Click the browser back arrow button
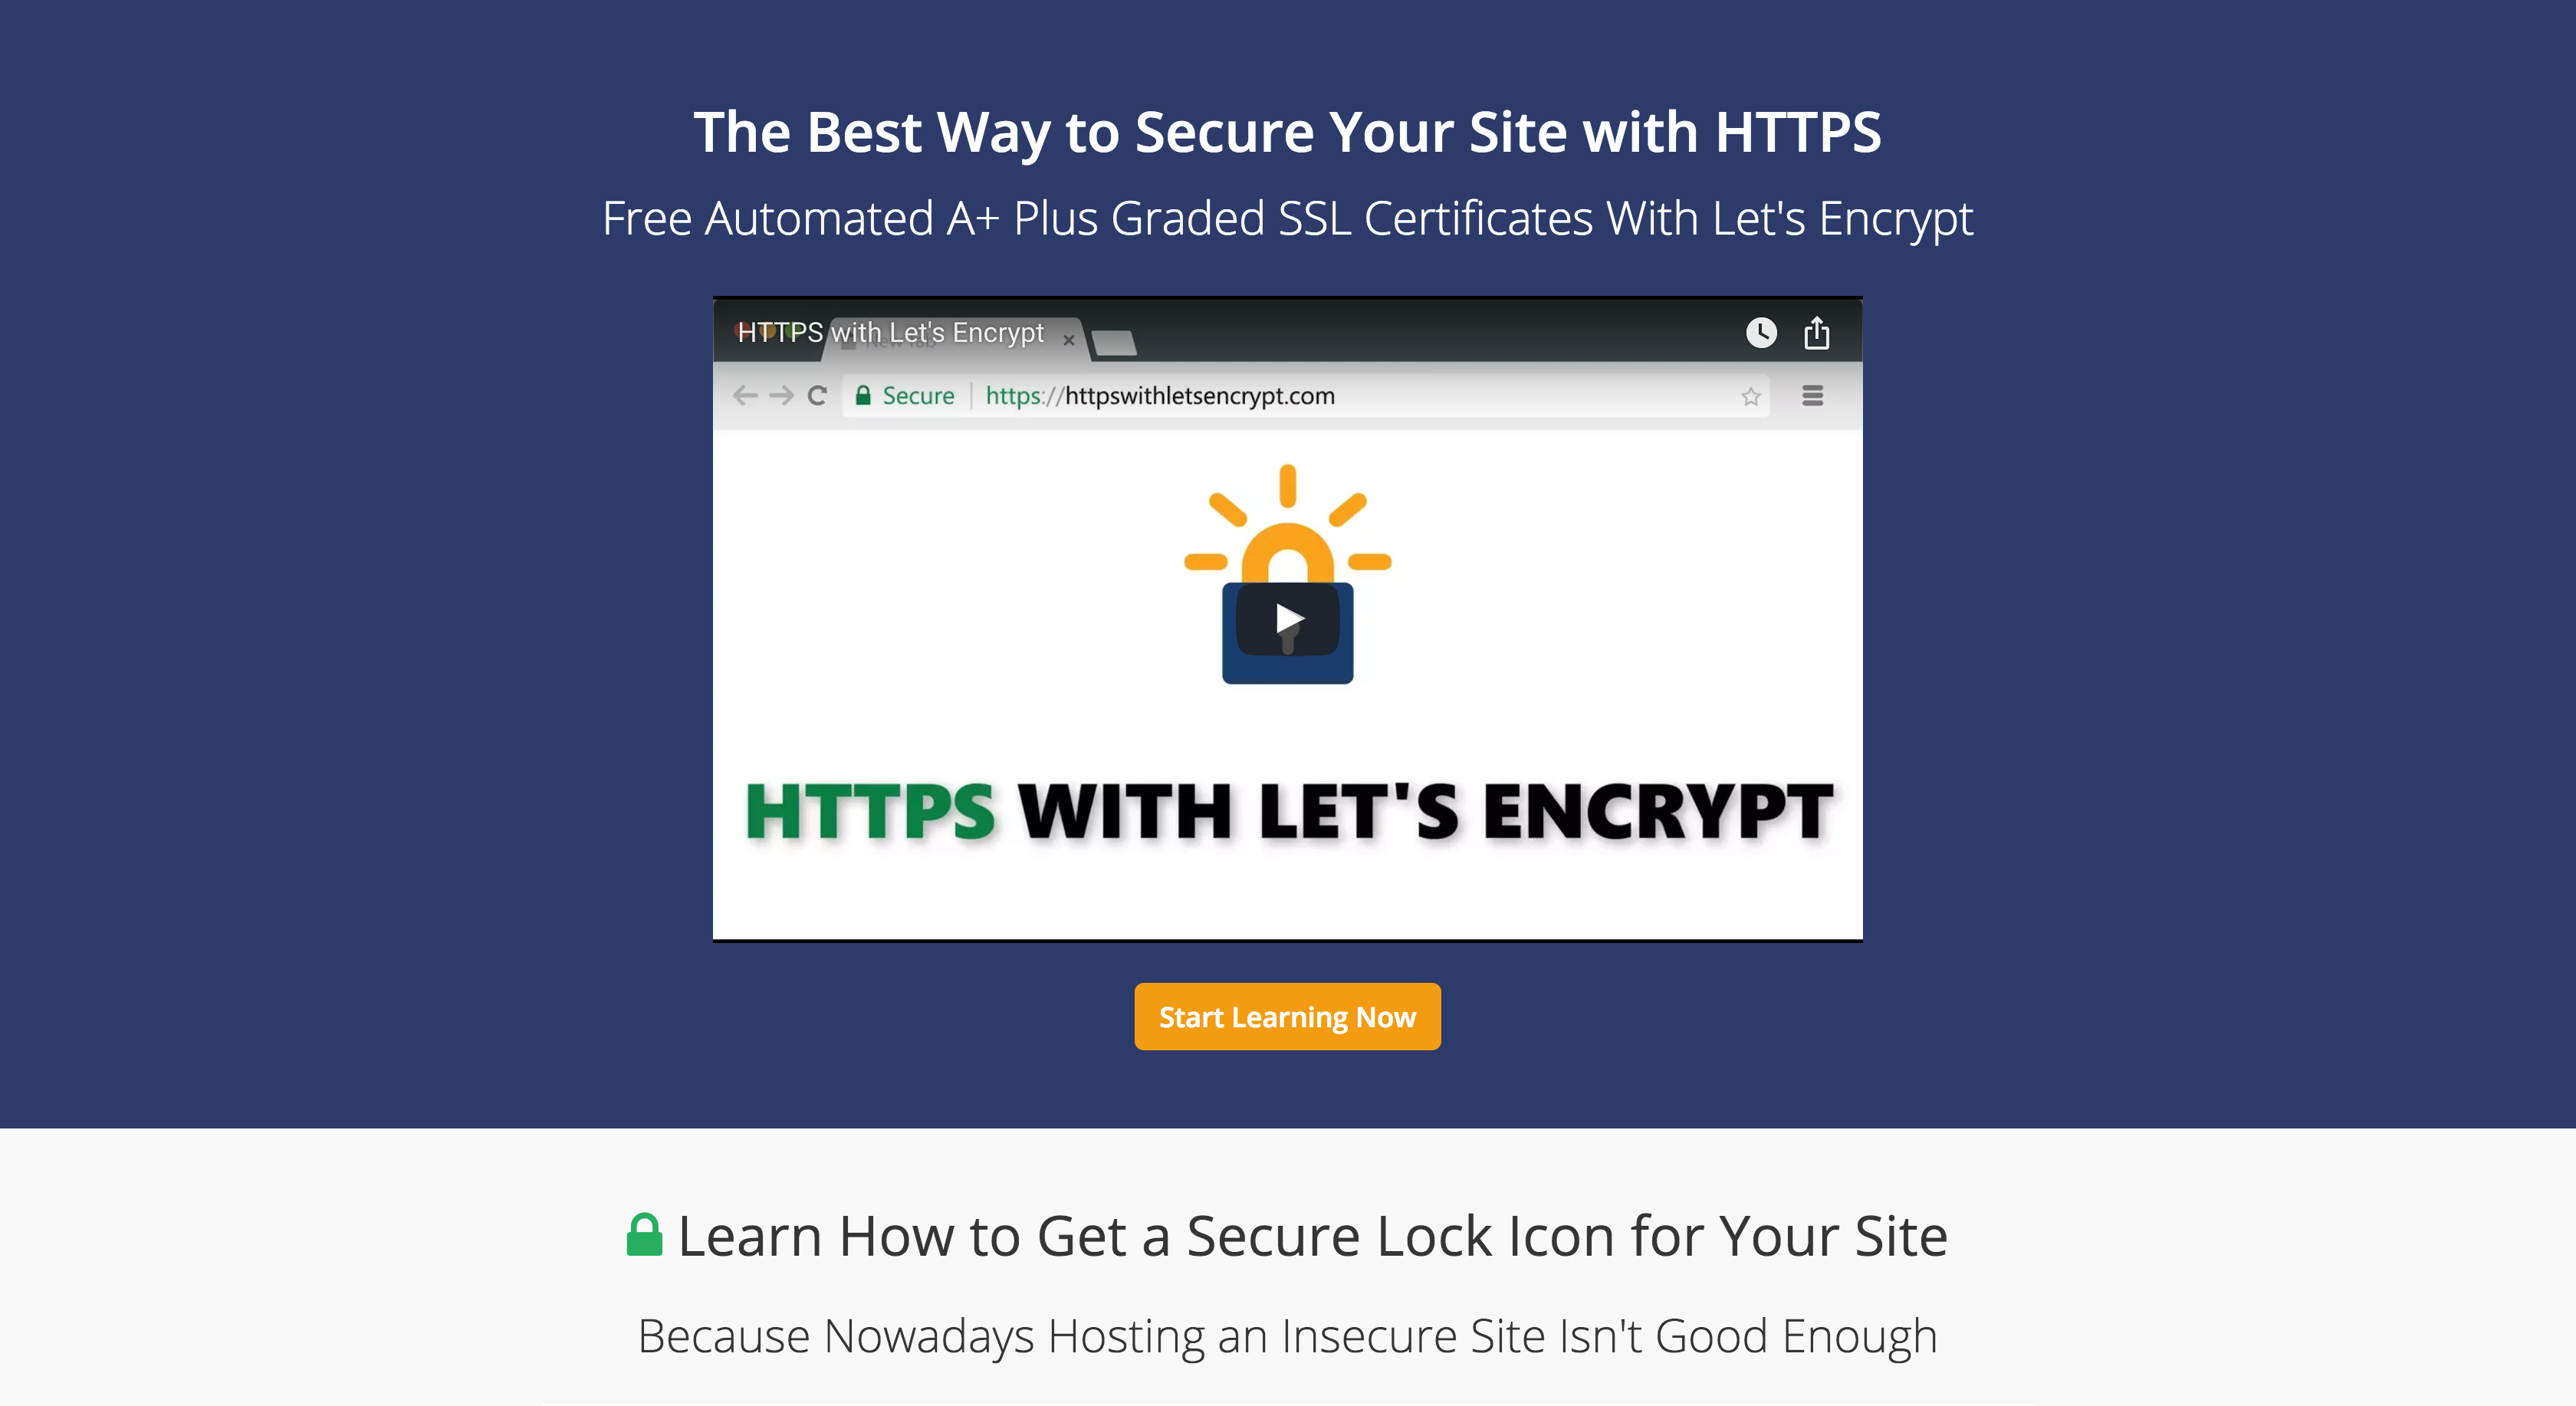The height and width of the screenshot is (1406, 2576). coord(747,395)
